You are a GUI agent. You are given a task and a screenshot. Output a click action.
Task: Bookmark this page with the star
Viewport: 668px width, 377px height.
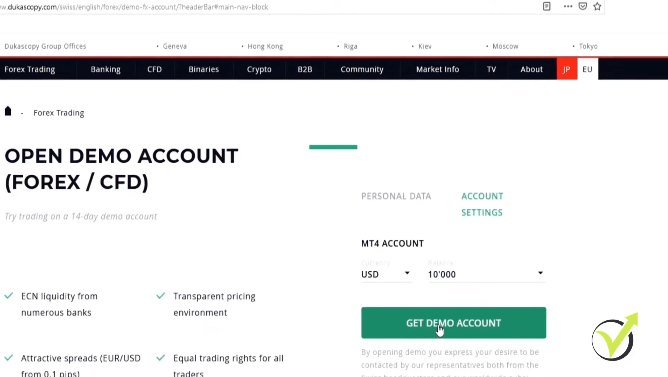point(597,6)
